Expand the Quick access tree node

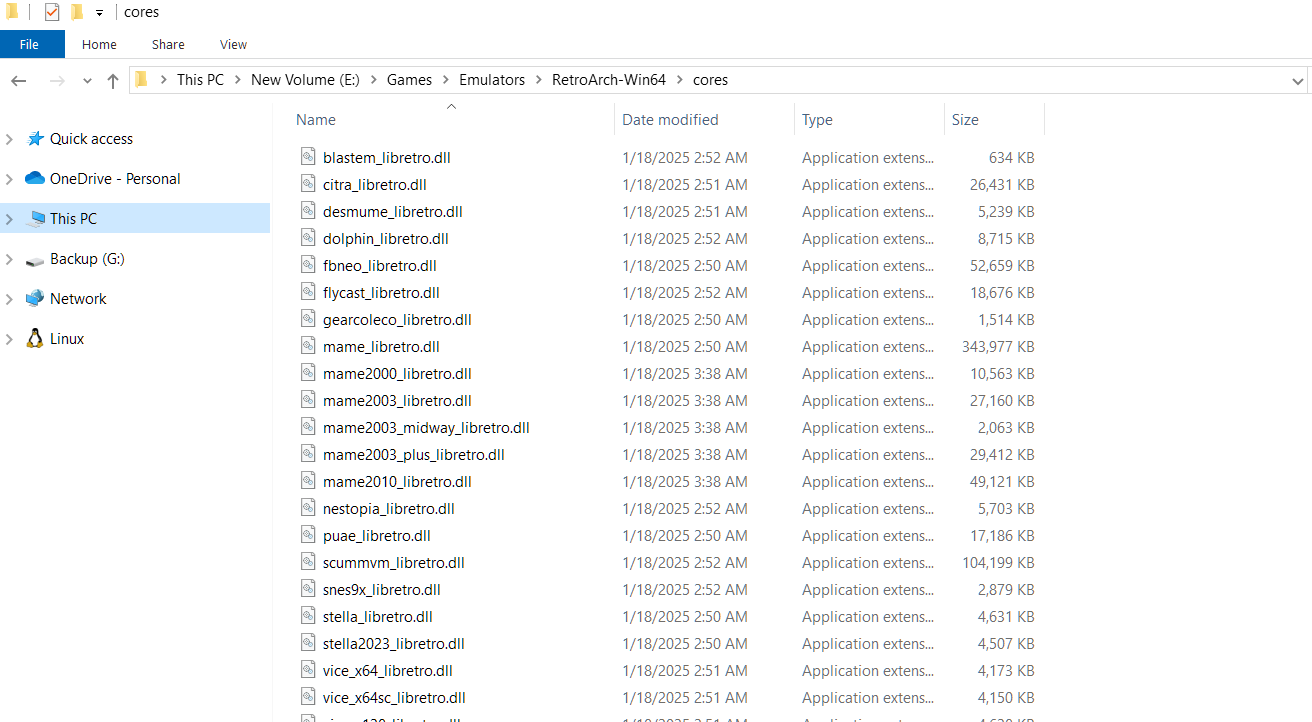point(9,139)
